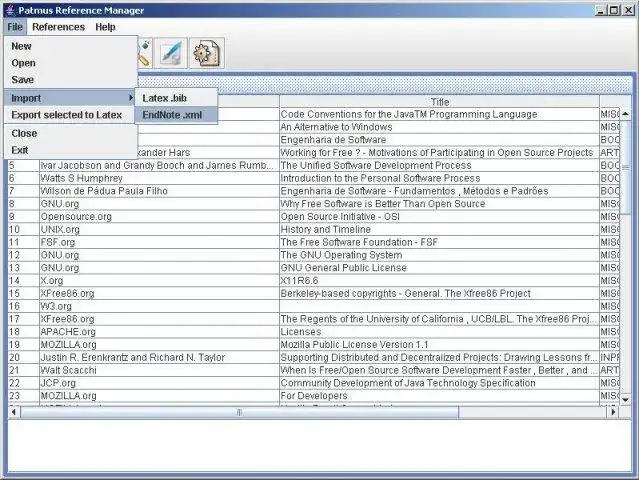Select 'For Developers' title cell
639x480 pixels.
click(x=439, y=396)
